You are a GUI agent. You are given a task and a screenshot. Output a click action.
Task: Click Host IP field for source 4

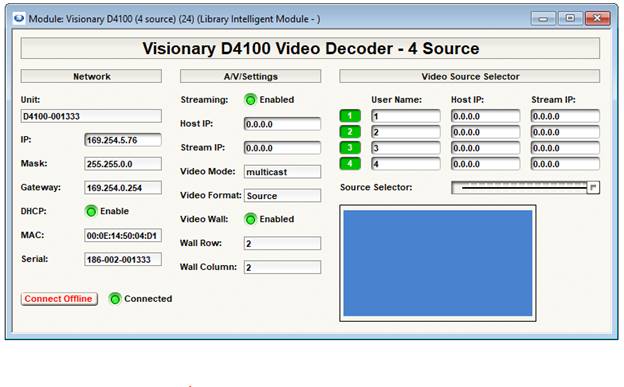[x=486, y=164]
